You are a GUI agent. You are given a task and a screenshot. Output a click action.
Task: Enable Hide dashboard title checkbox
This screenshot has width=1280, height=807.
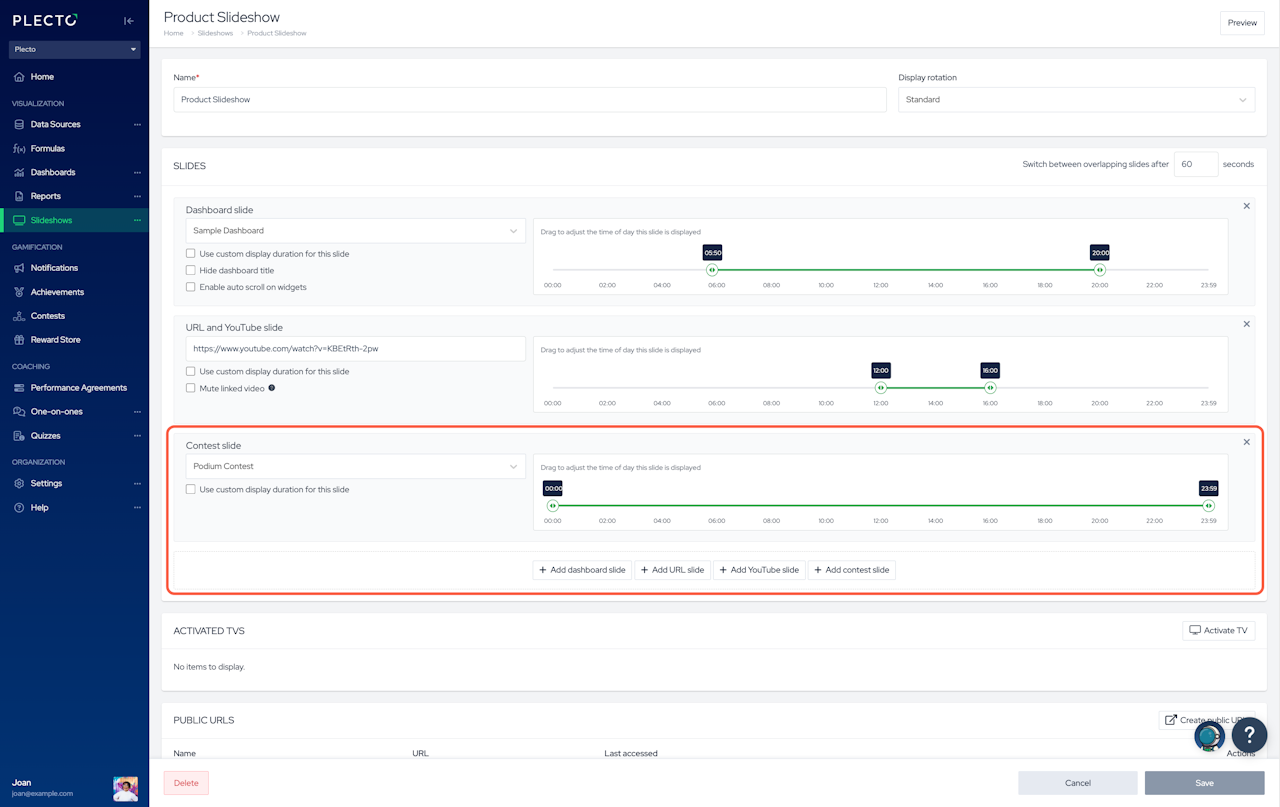click(191, 271)
